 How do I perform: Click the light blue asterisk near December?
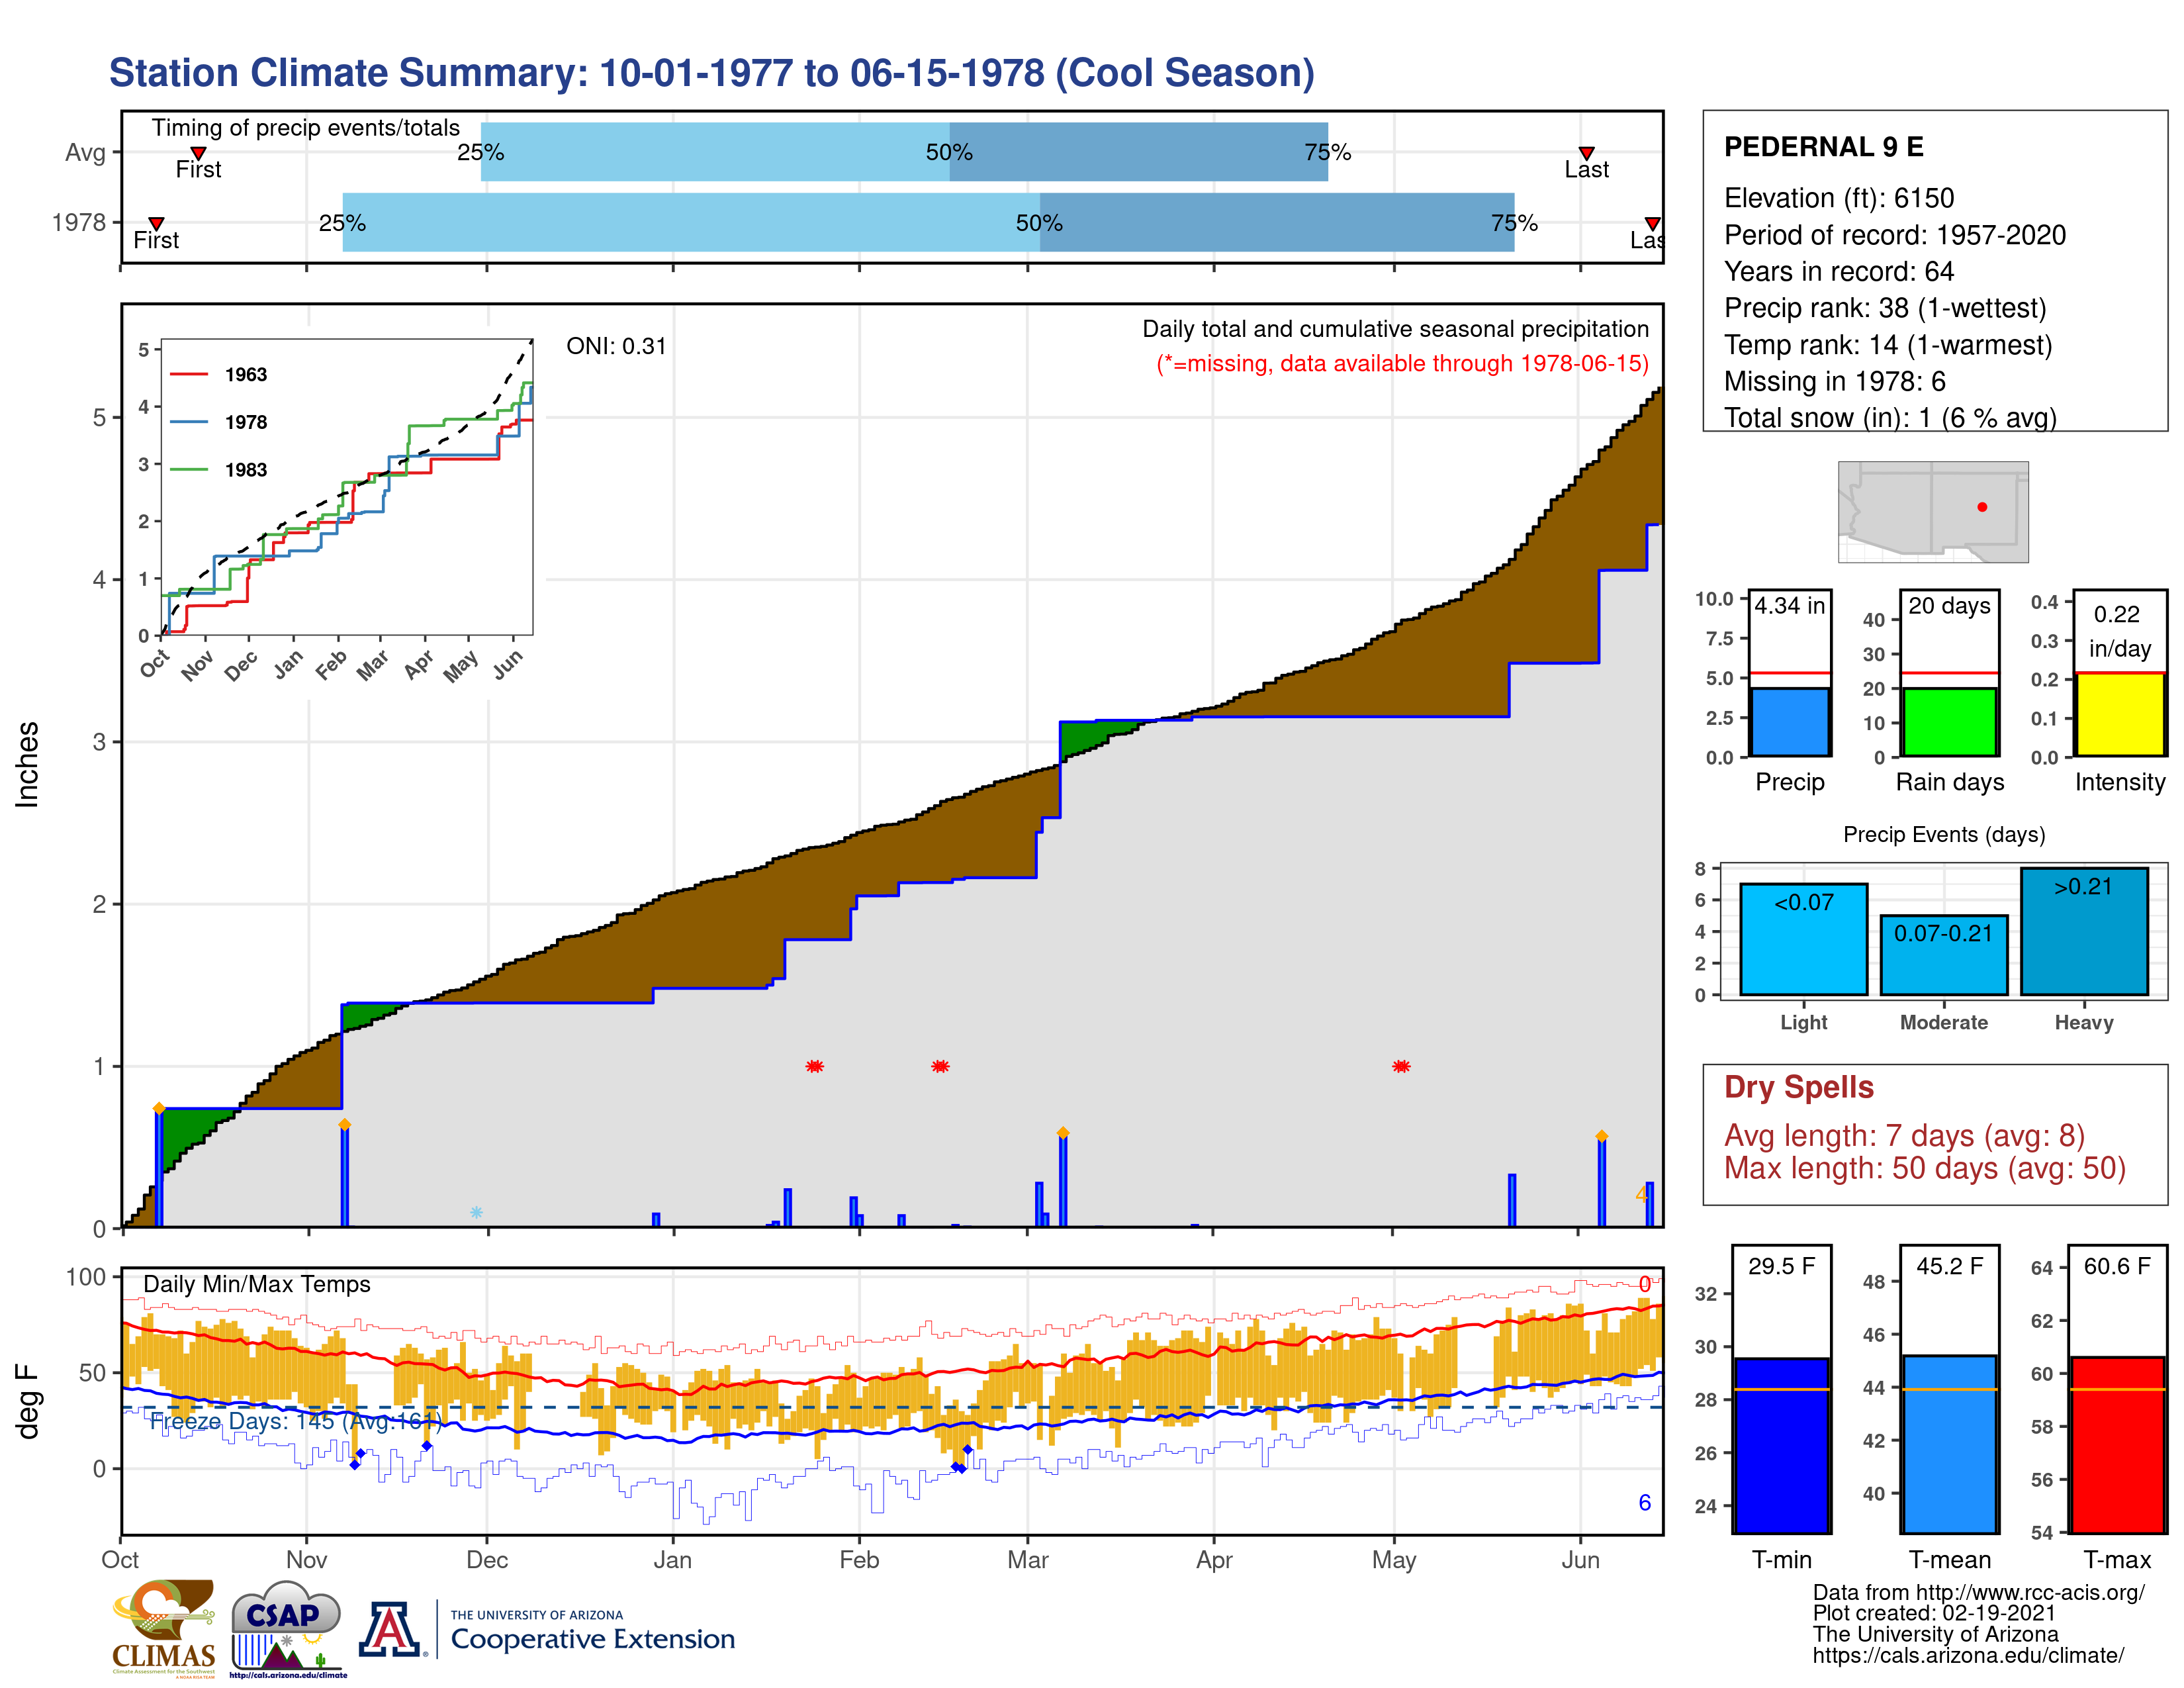pyautogui.click(x=477, y=1212)
